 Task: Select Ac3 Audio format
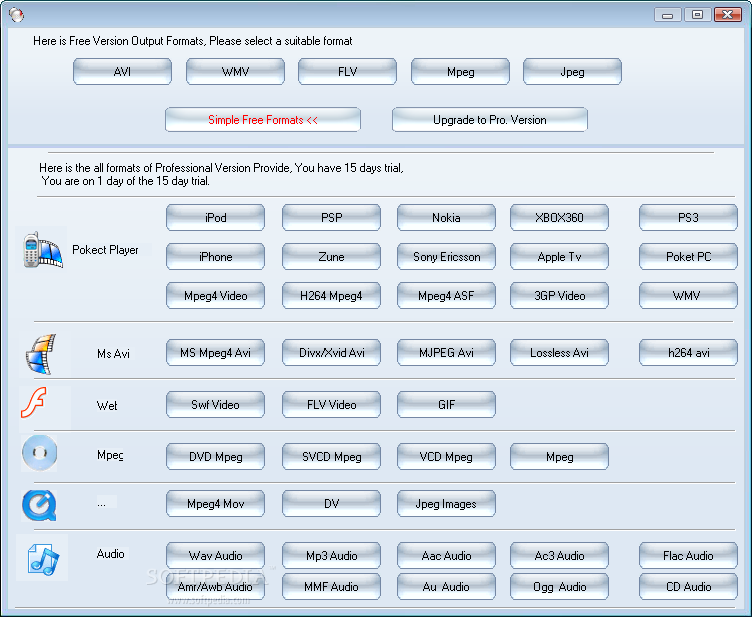pos(559,556)
